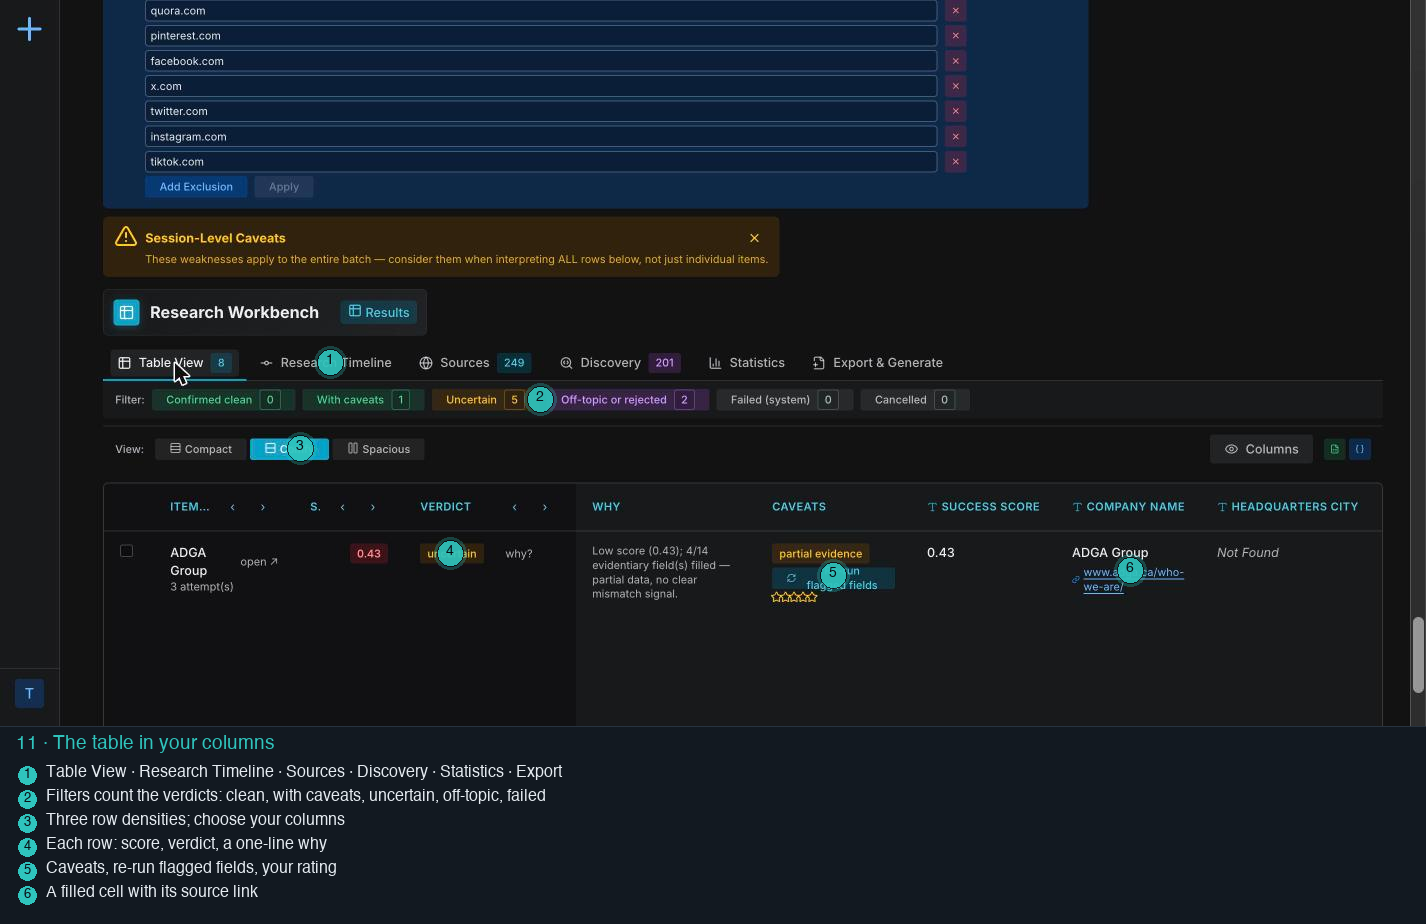Delete the twitter.com exclusion
The image size is (1426, 924).
955,111
